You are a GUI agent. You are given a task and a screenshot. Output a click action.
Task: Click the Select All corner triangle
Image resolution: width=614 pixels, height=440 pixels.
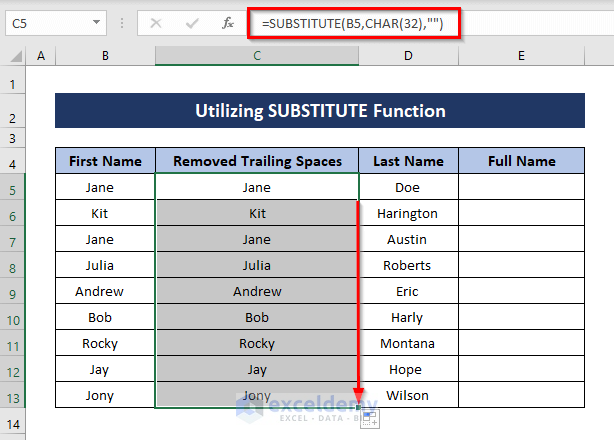(x=16, y=57)
